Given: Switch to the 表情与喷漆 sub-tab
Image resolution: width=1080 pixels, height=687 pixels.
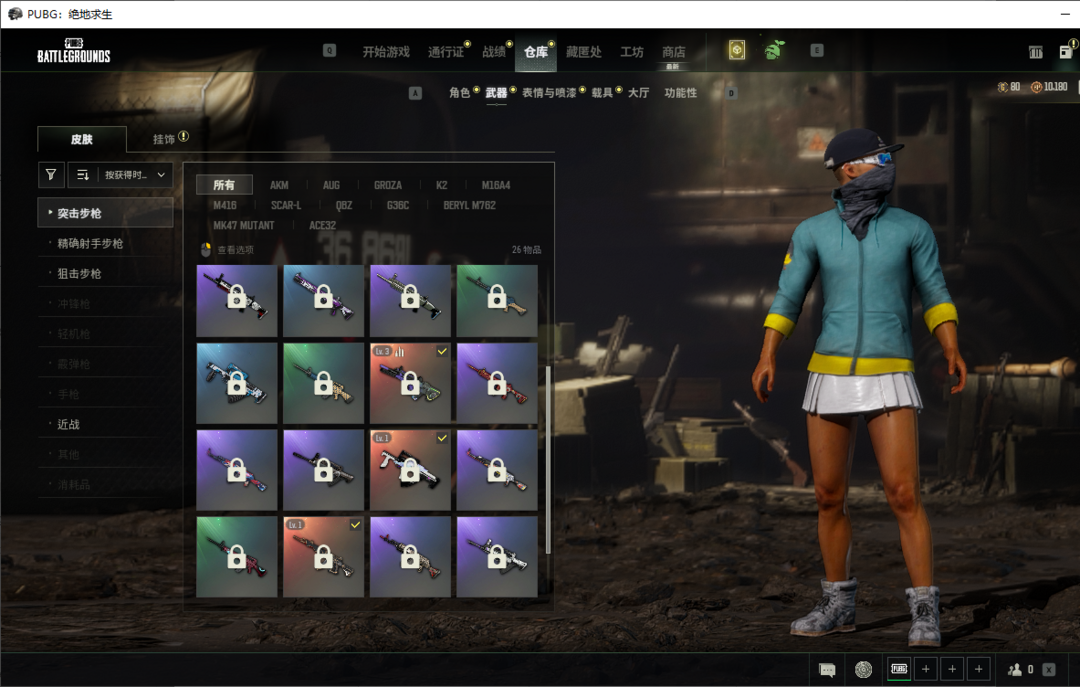Looking at the screenshot, I should click(x=548, y=92).
